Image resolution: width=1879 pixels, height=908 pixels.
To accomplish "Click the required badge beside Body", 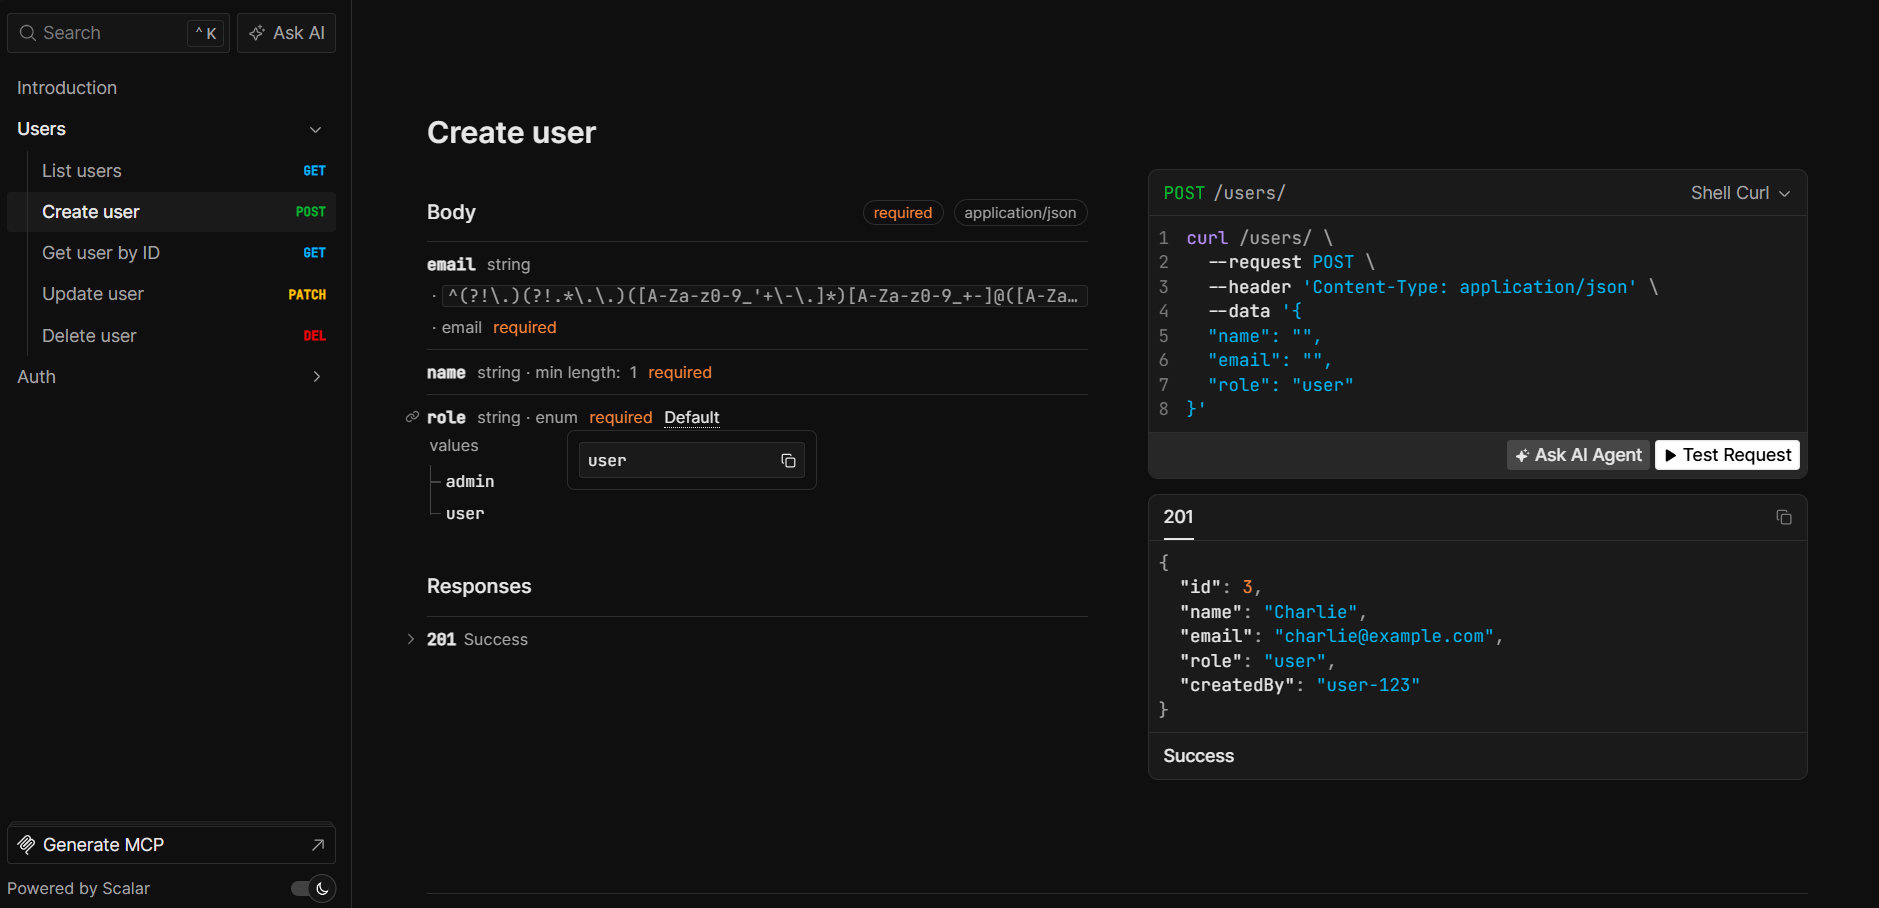I will click(x=902, y=213).
